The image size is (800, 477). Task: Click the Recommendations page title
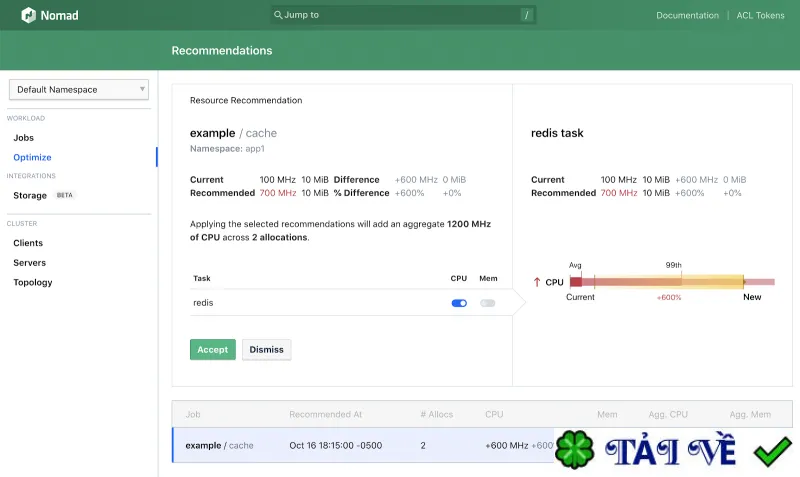click(x=222, y=51)
